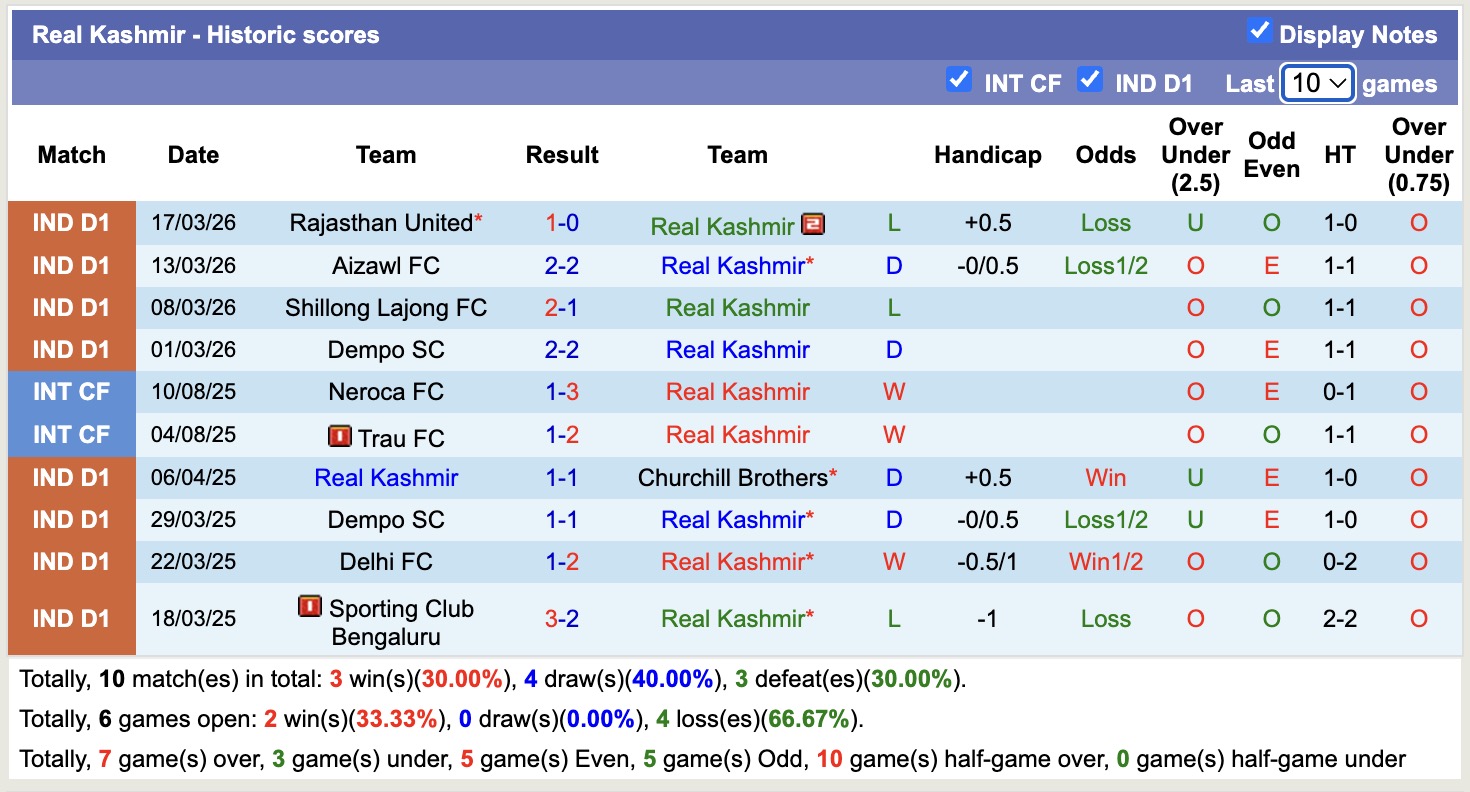Select the INT CF badge on Neroca FC row
Viewport: 1470px width, 792px height.
pyautogui.click(x=71, y=392)
